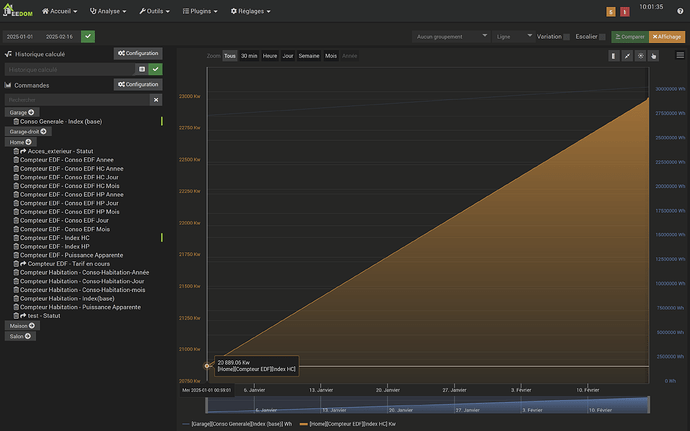Viewport: 690px width, 431px height.
Task: Open the red alert badge
Action: [x=624, y=12]
